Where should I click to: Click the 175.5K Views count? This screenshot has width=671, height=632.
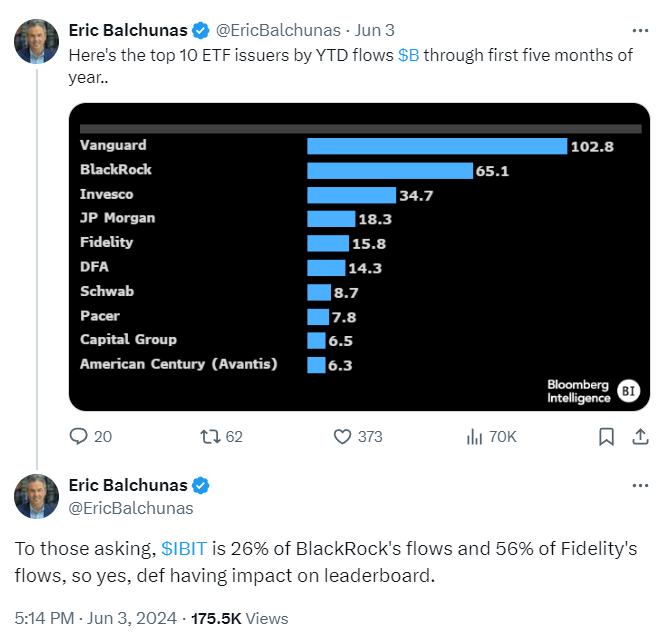240,618
